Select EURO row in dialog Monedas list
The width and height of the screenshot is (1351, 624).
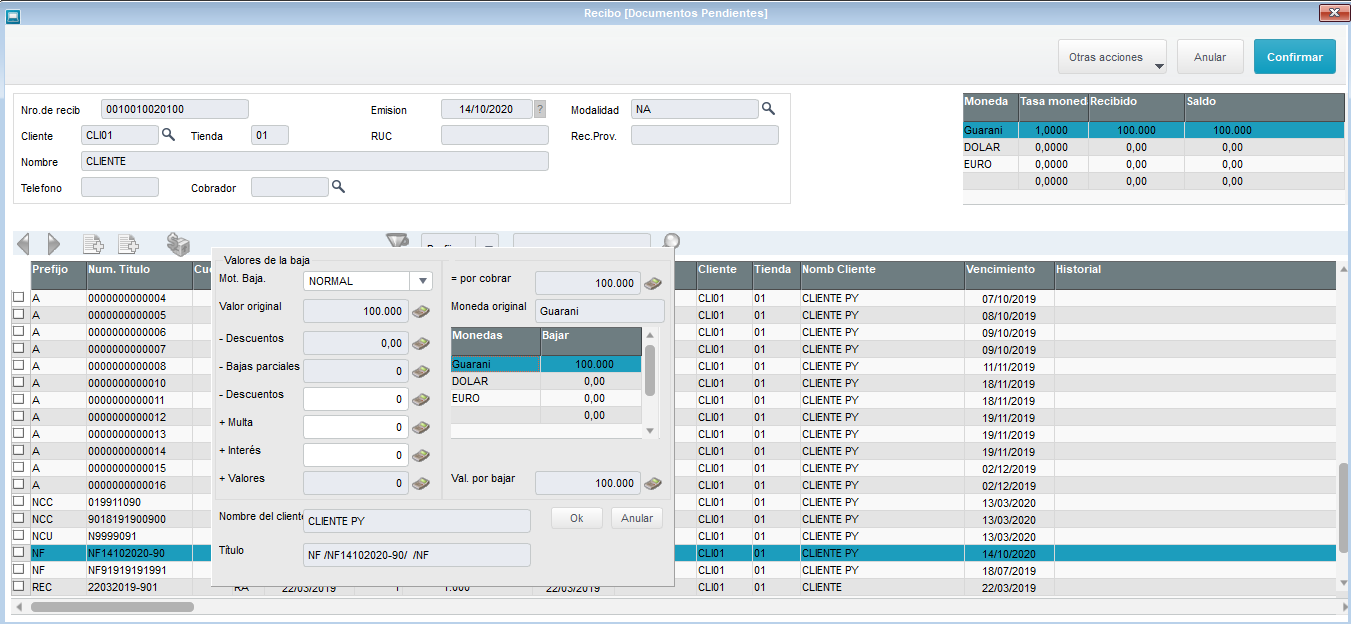[x=546, y=398]
